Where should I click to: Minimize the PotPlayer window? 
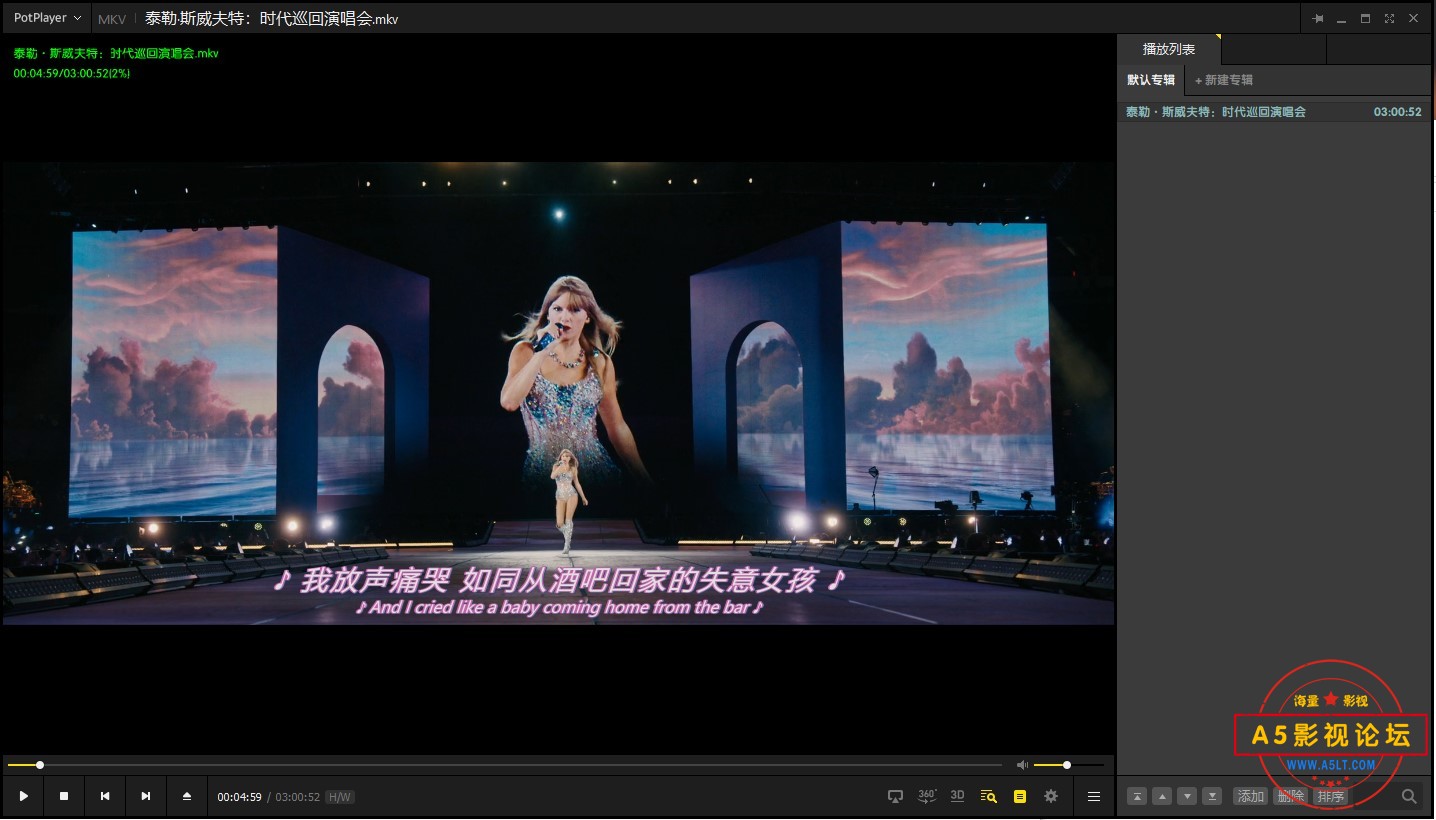[1341, 18]
